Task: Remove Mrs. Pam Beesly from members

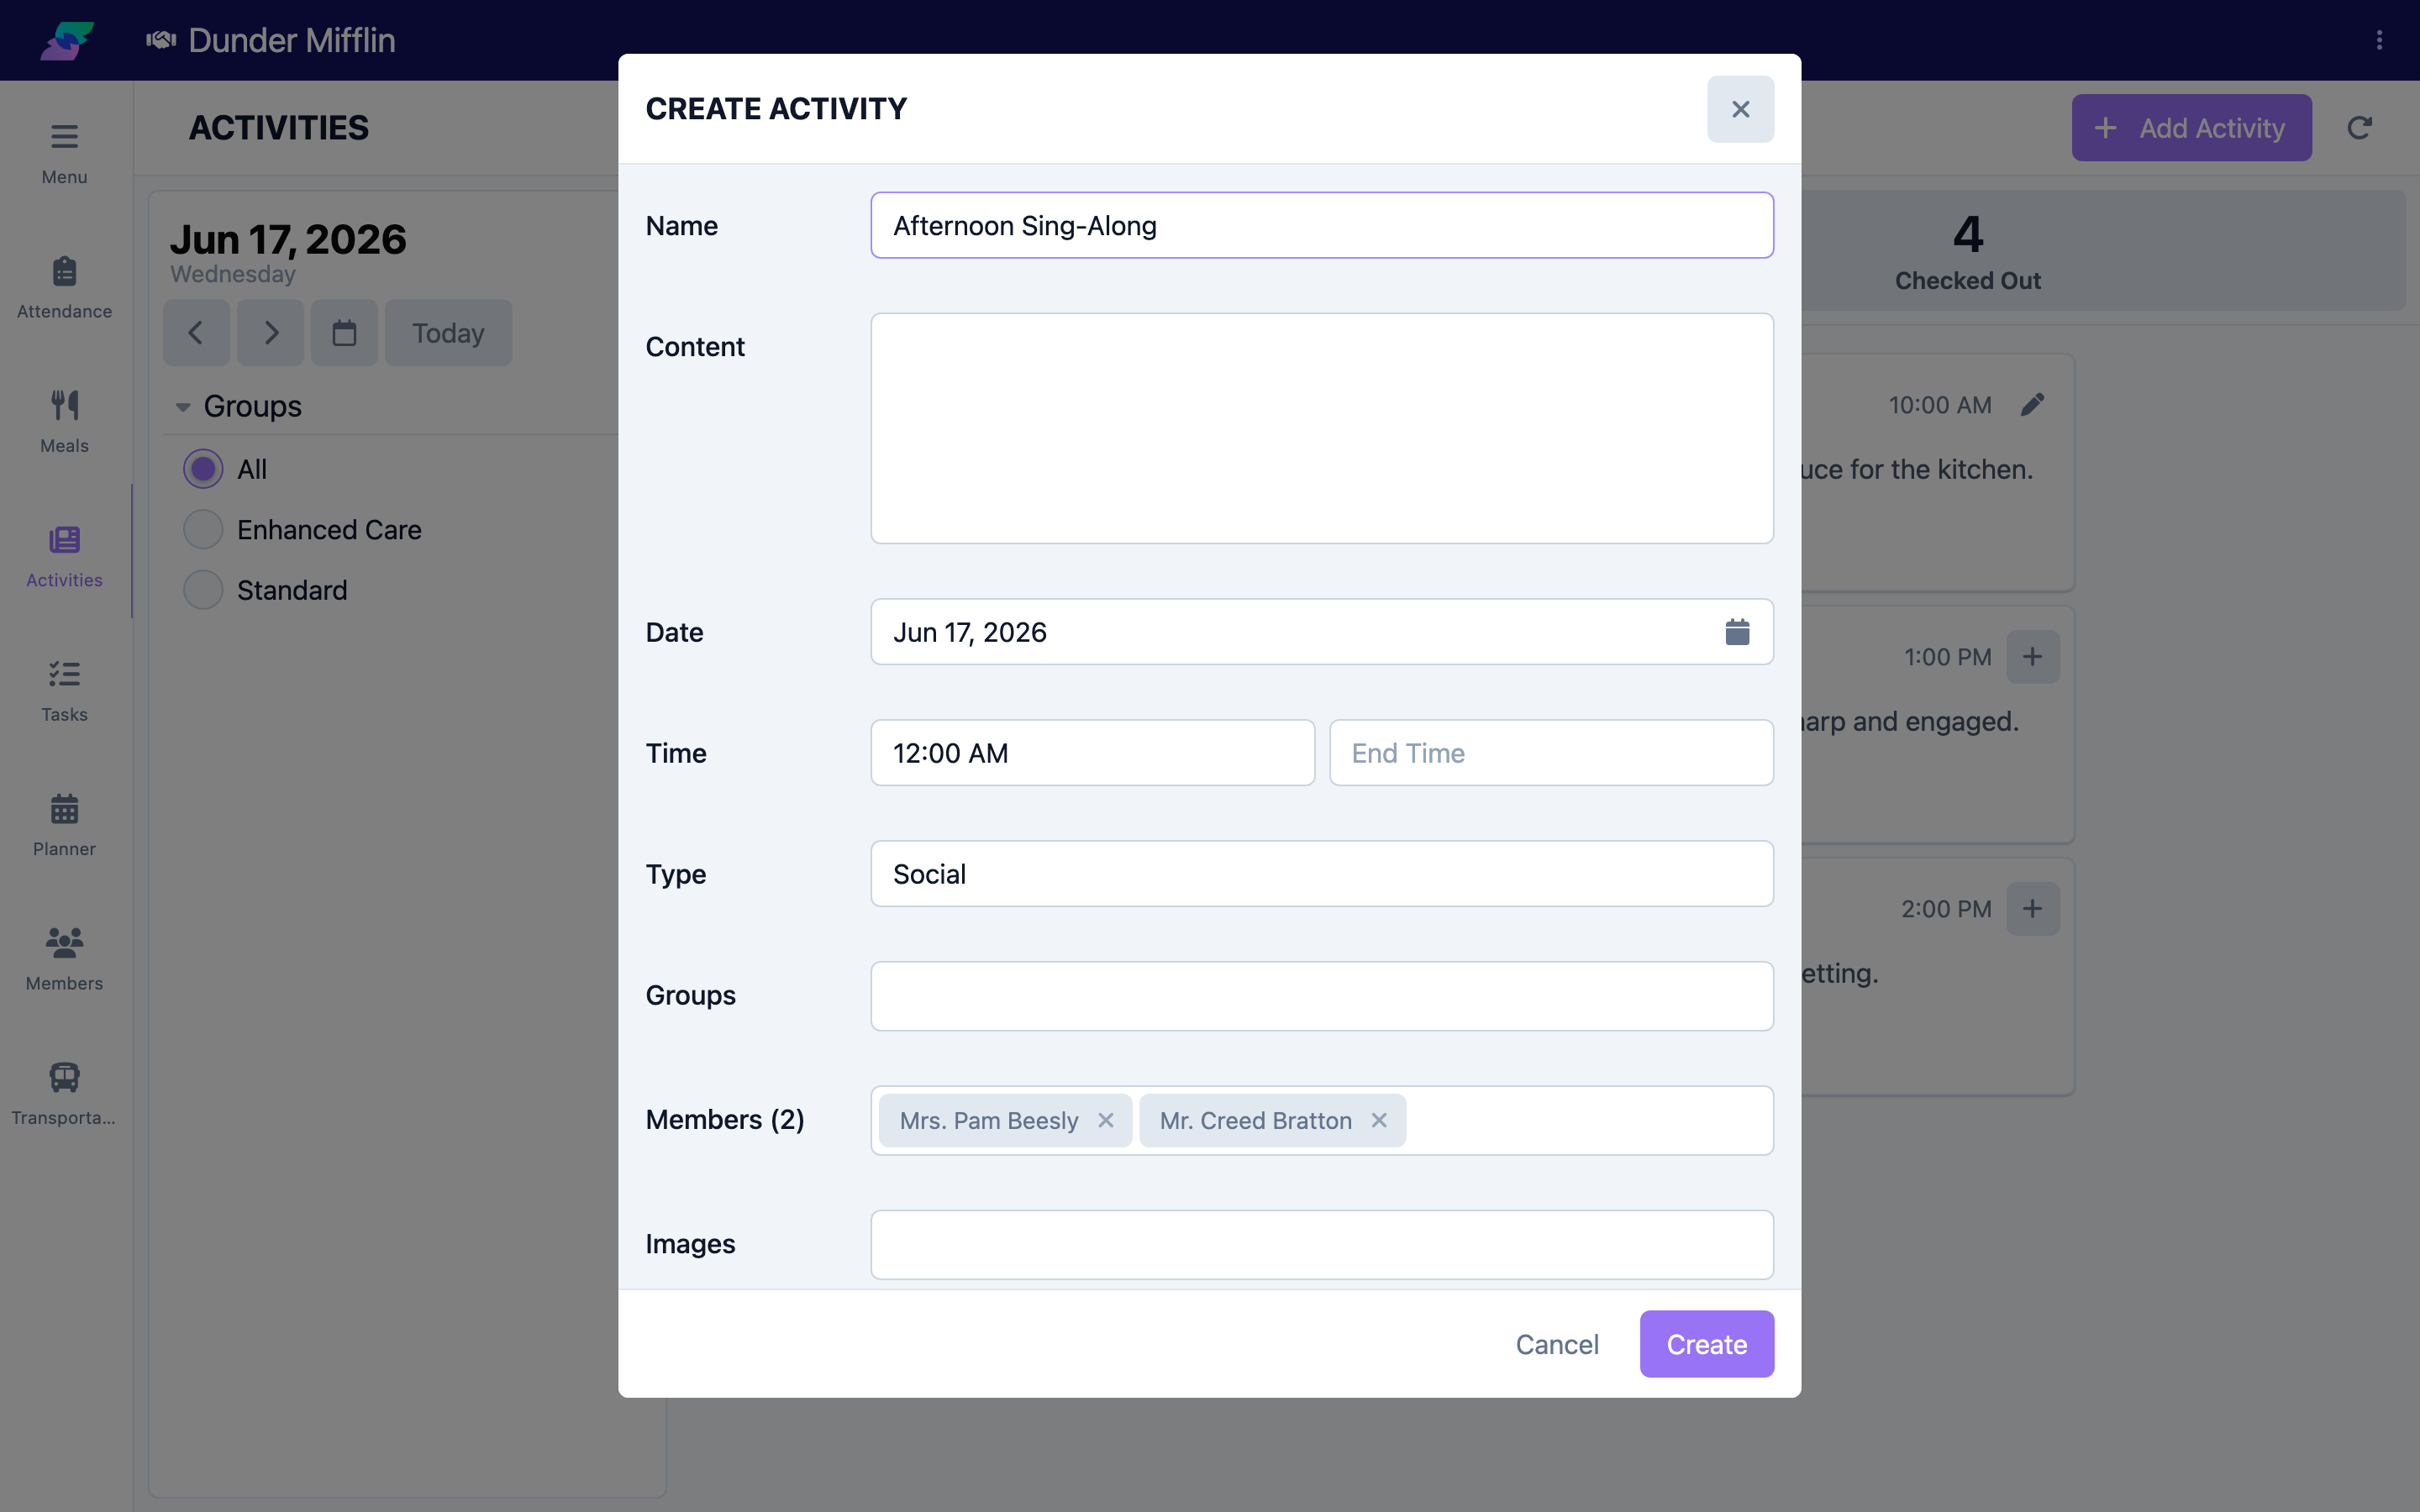Action: pyautogui.click(x=1106, y=1120)
